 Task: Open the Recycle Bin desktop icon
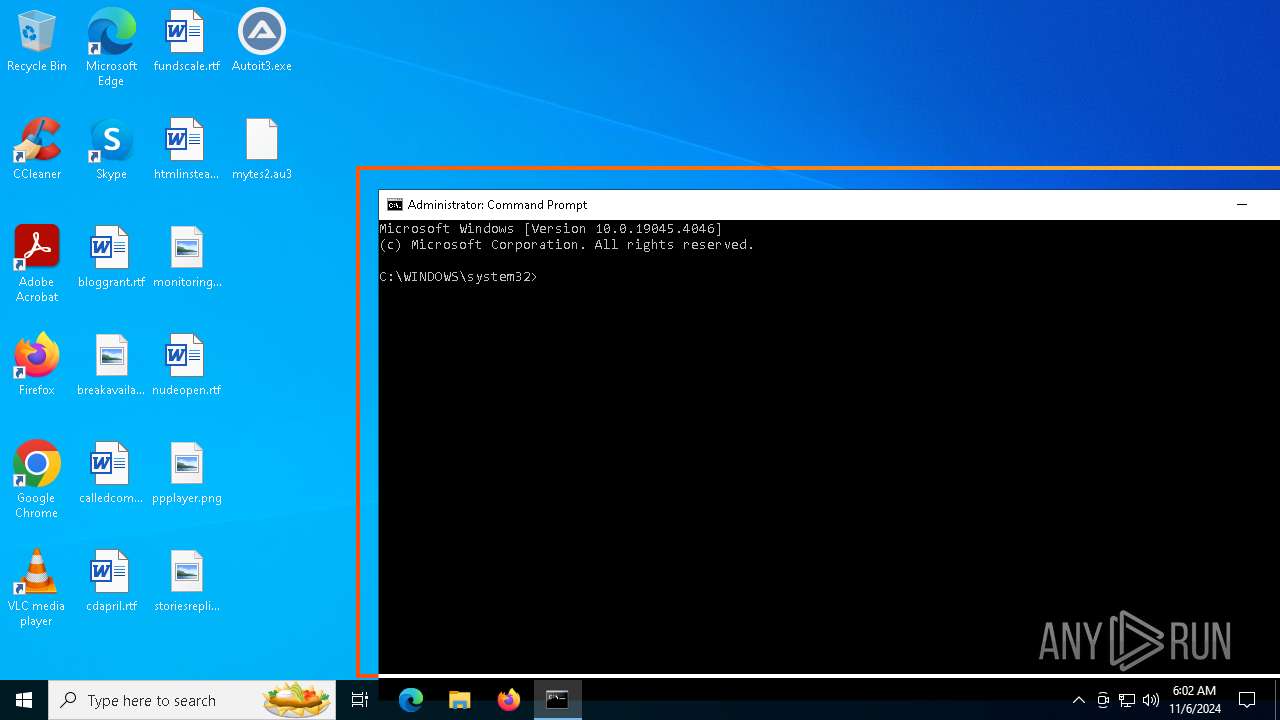(37, 42)
